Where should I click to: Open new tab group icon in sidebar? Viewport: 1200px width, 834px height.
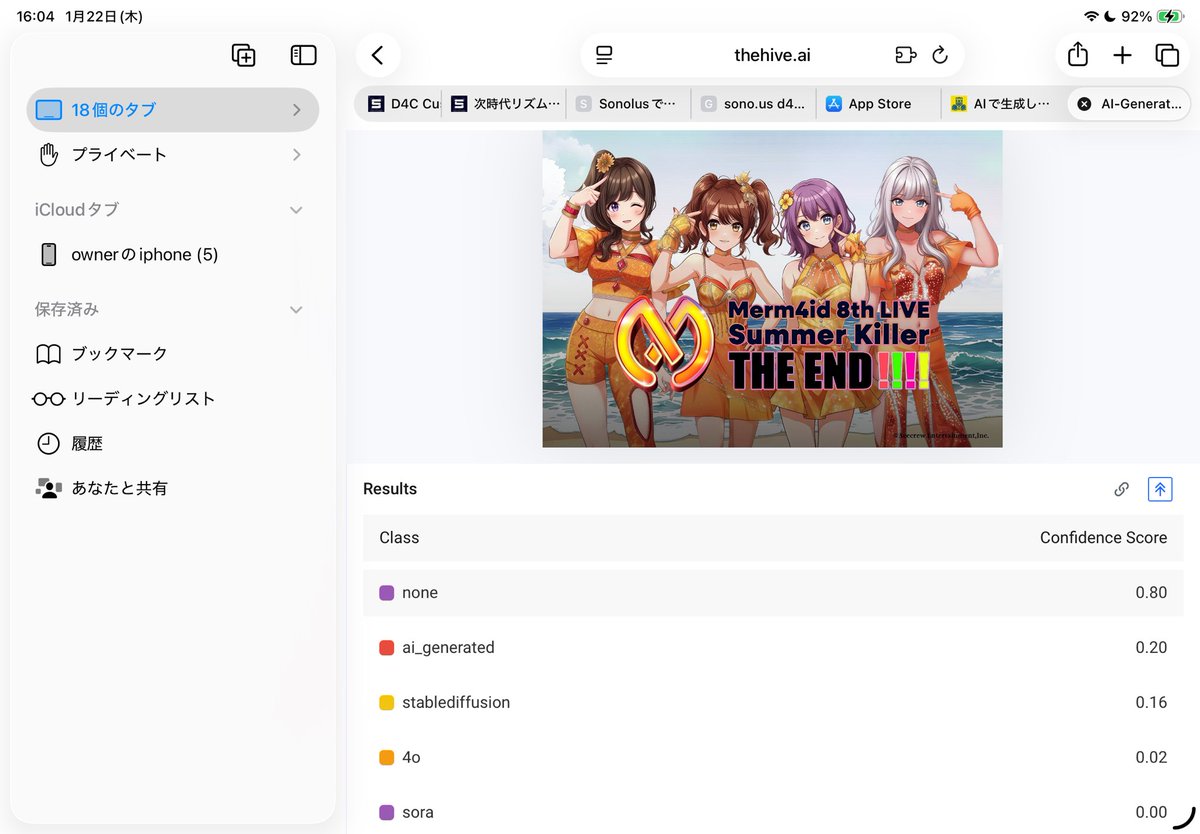point(243,55)
